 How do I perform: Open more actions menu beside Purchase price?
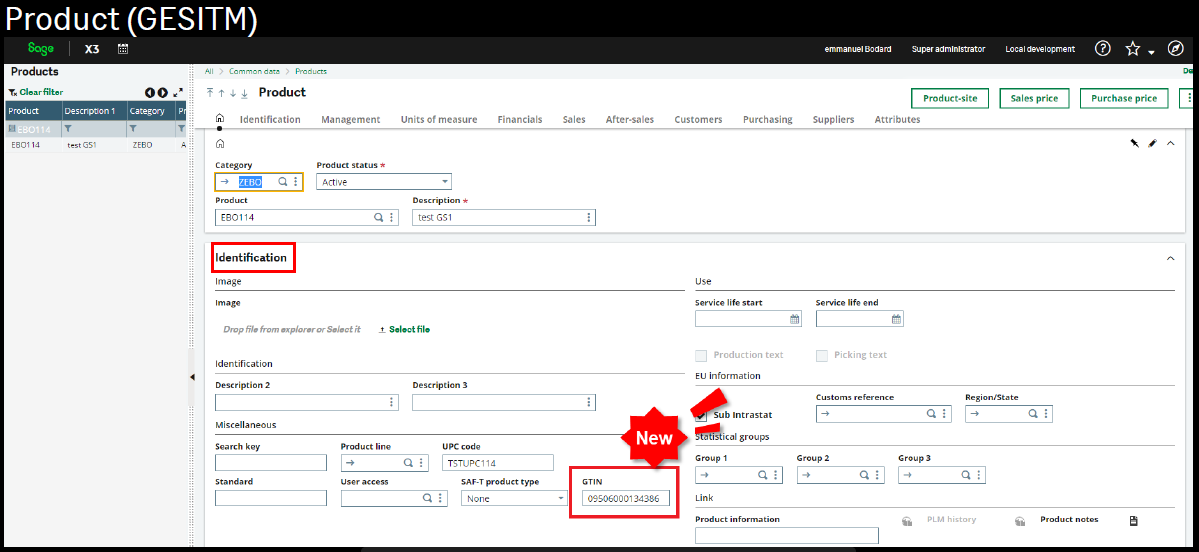(1189, 98)
